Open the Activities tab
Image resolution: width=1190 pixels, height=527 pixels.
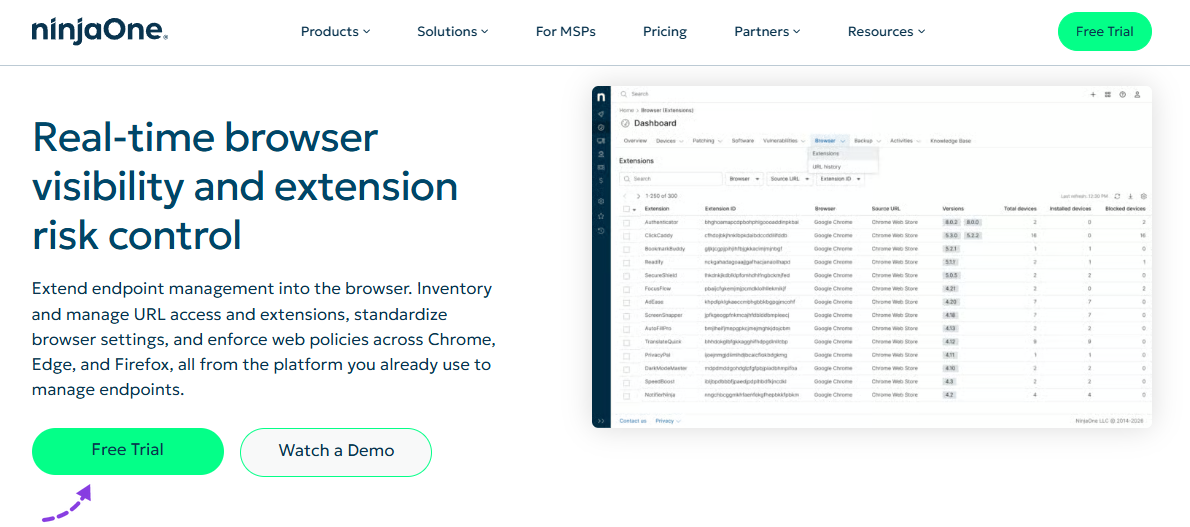tap(905, 140)
